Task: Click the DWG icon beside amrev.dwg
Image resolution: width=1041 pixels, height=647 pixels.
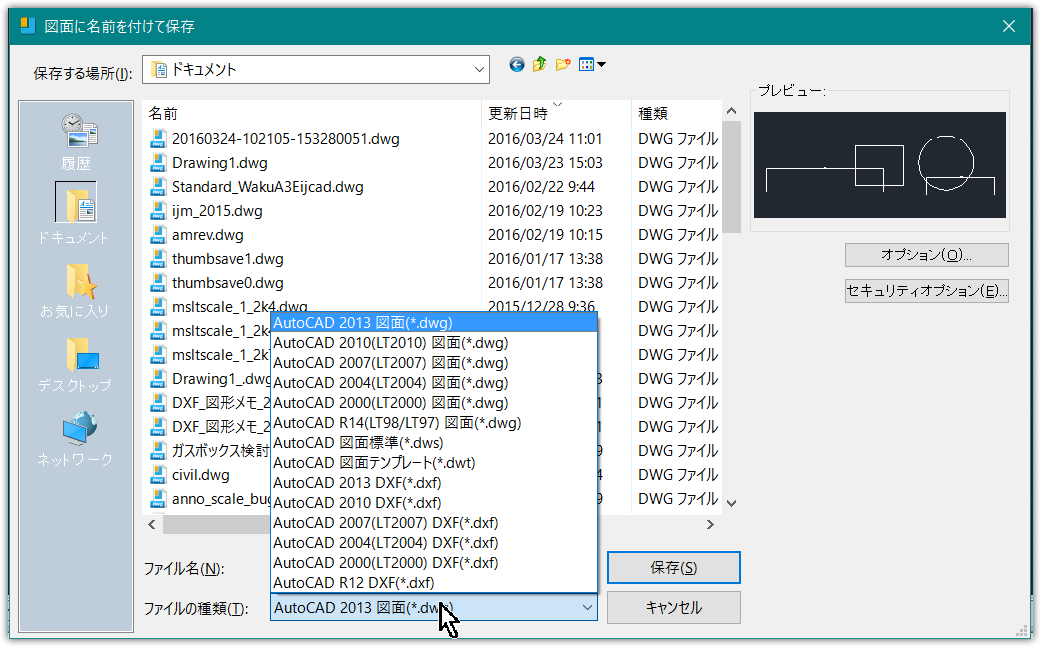Action: click(158, 235)
